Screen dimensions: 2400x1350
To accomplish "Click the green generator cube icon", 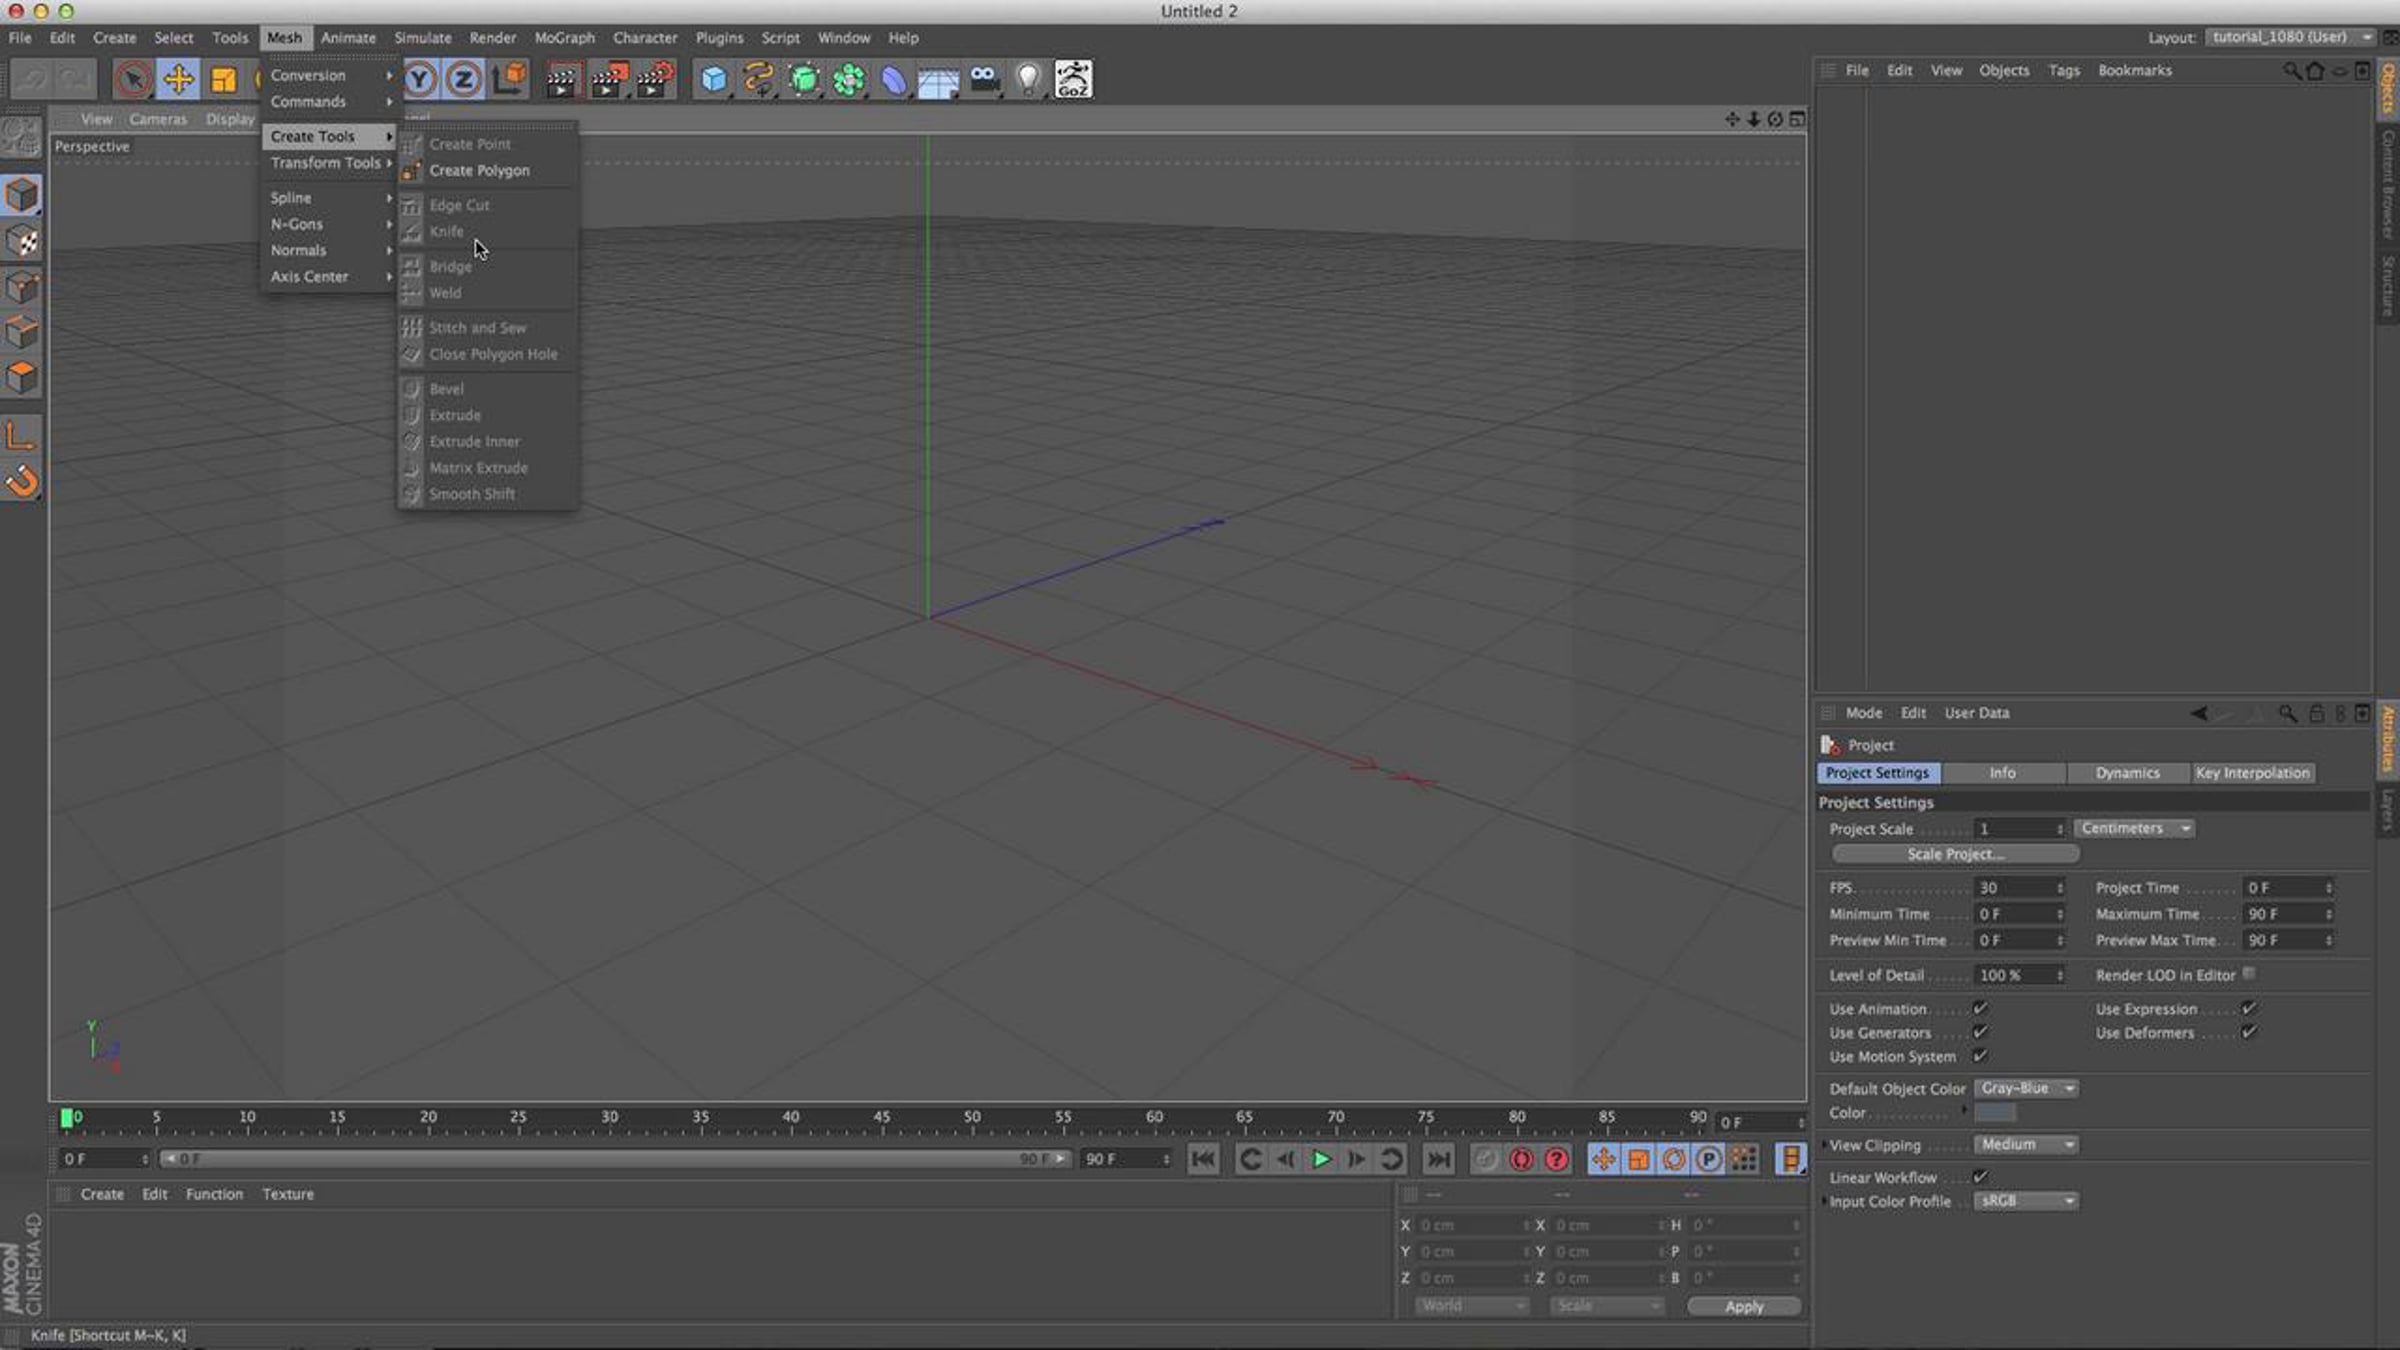I will point(804,79).
